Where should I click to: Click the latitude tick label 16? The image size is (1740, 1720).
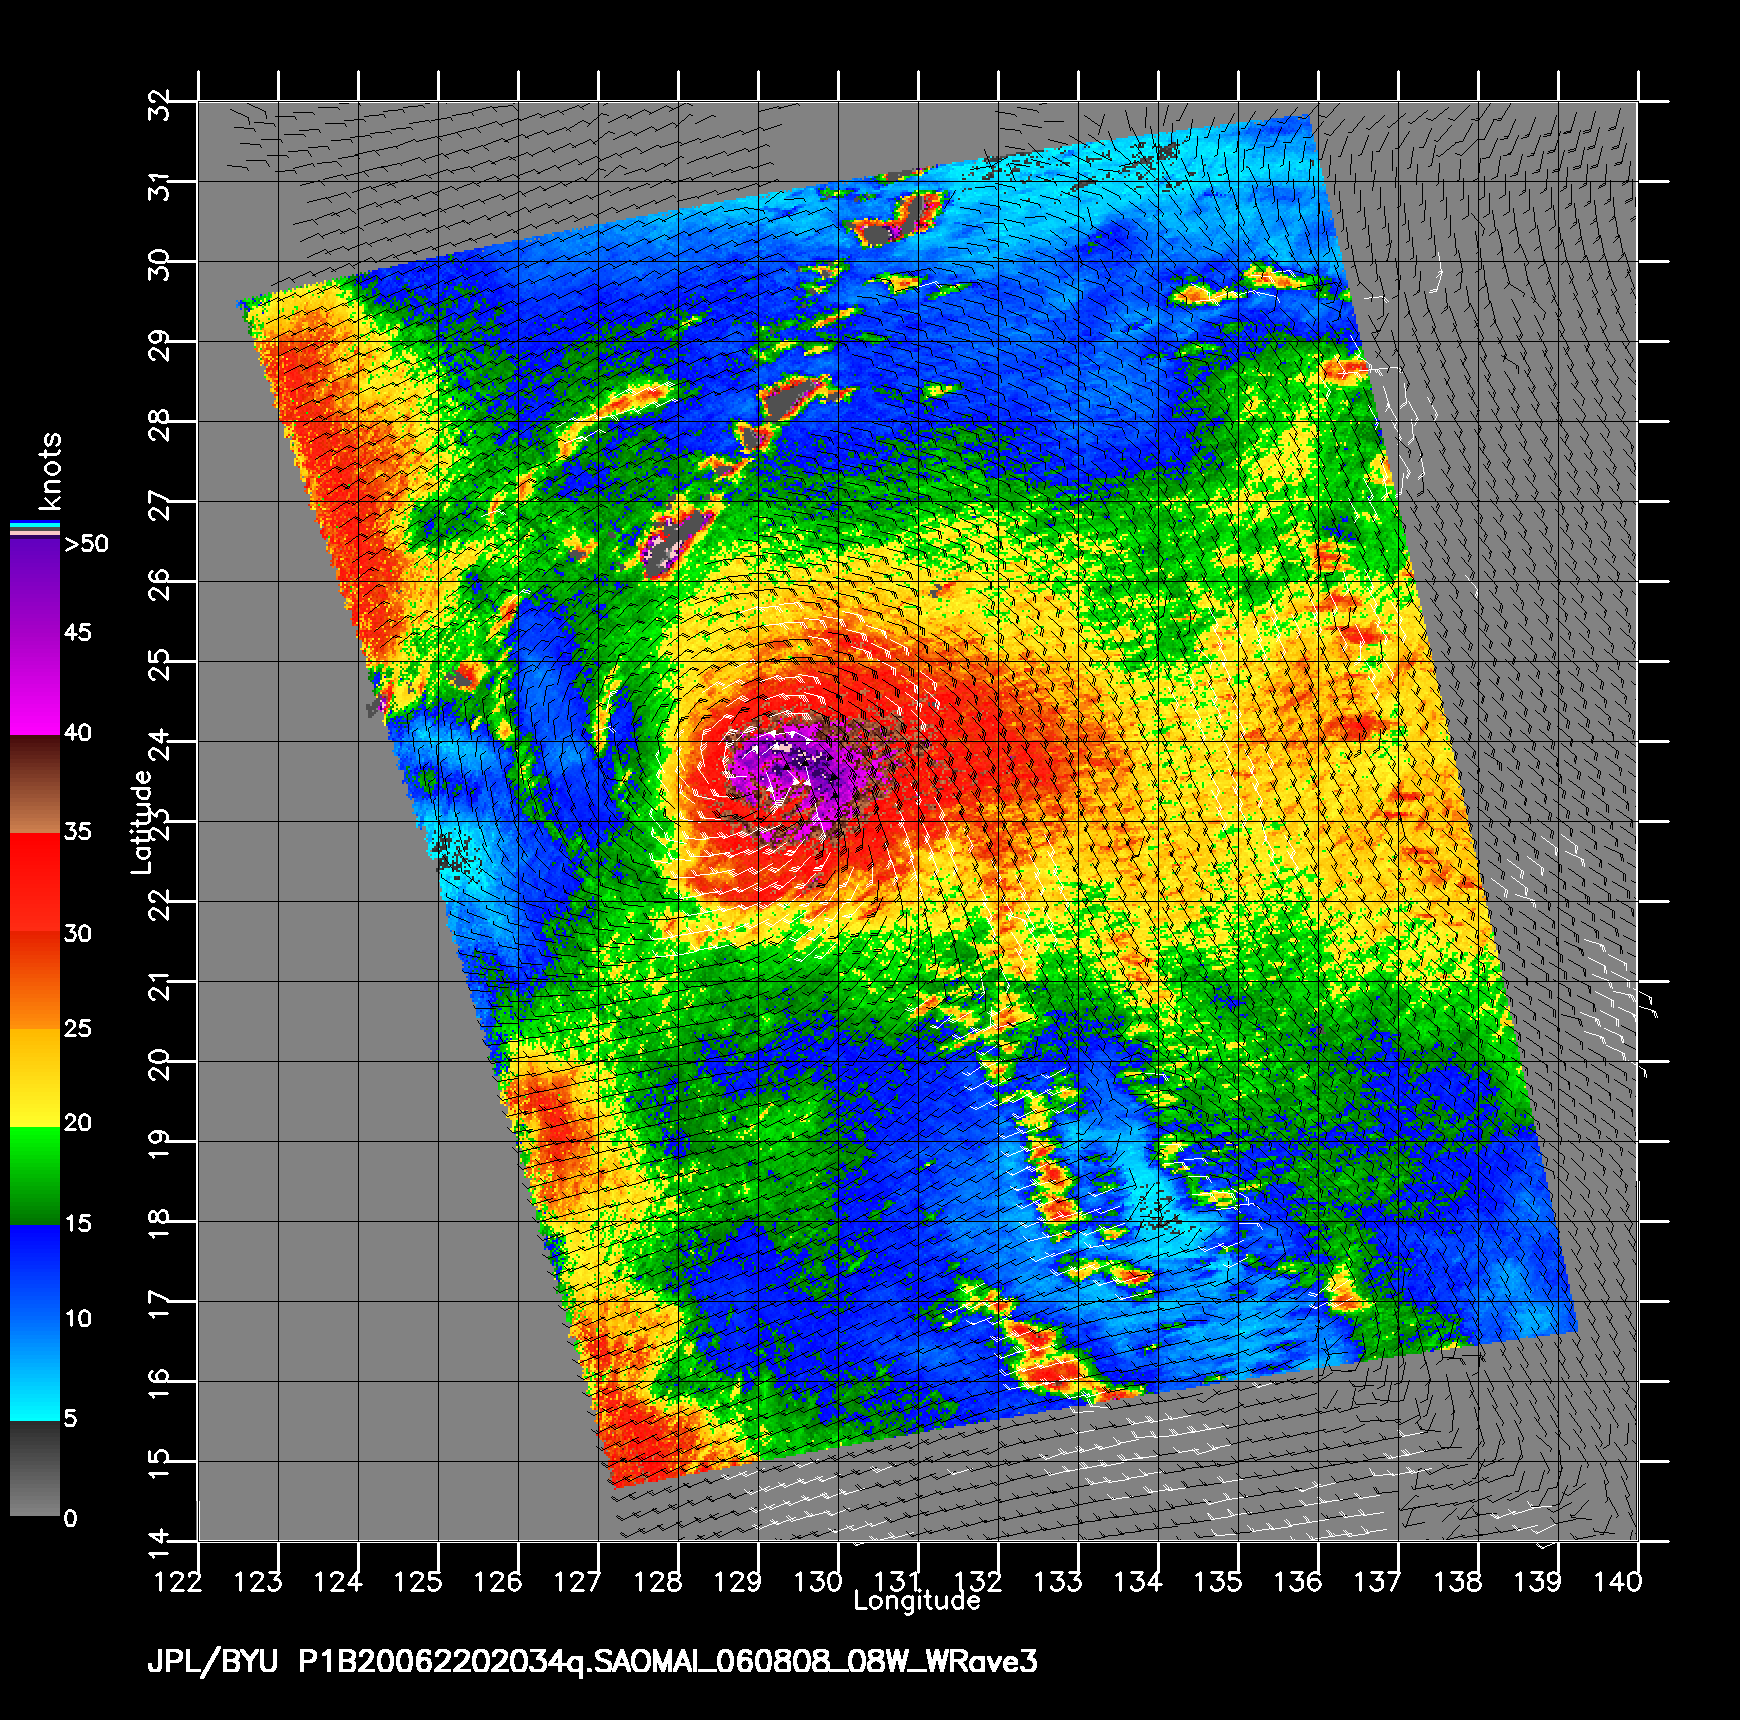(160, 1384)
